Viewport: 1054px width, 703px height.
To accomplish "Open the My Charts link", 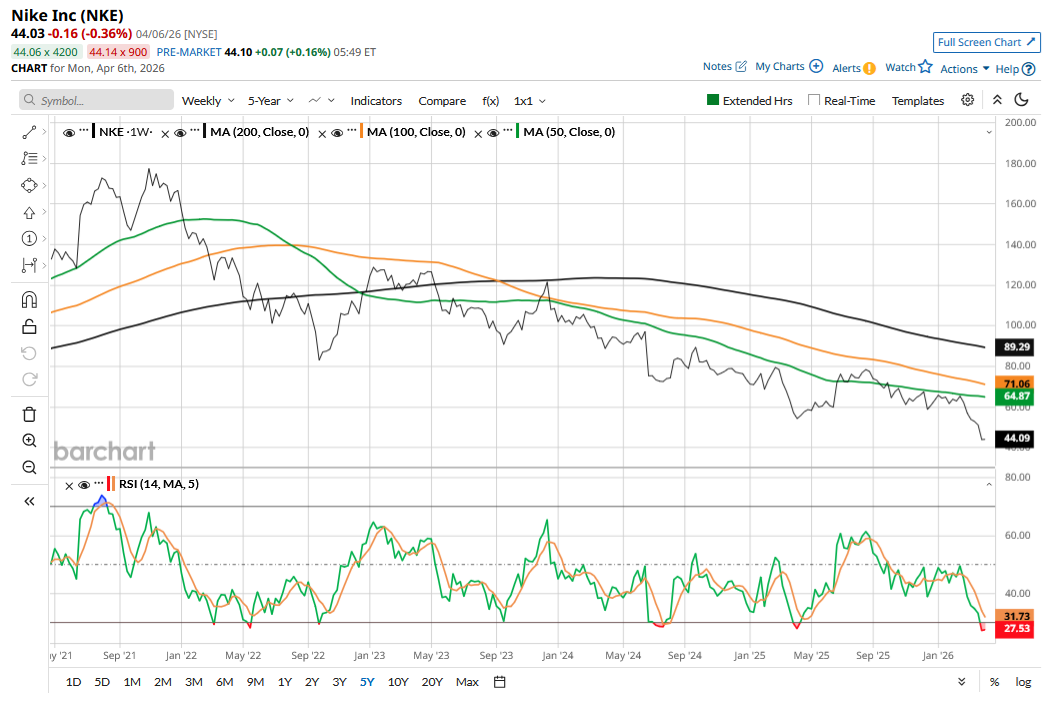I will coord(788,67).
